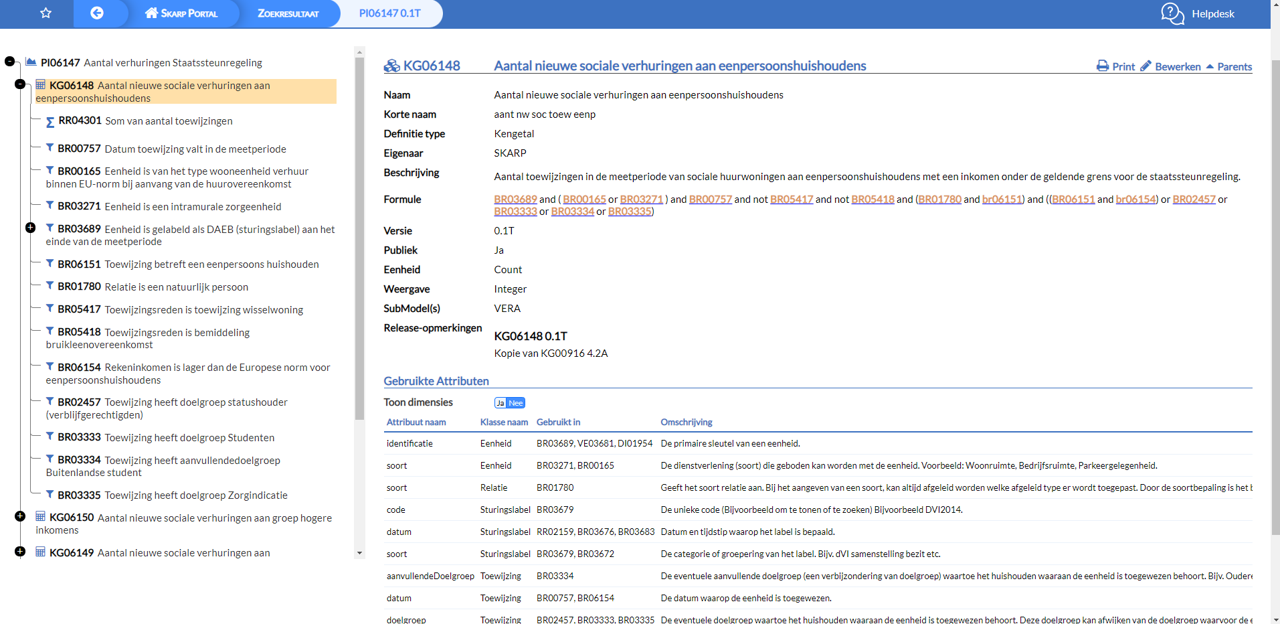The image size is (1280, 624).
Task: Open the Helpdesk chat icon
Action: click(x=1172, y=13)
